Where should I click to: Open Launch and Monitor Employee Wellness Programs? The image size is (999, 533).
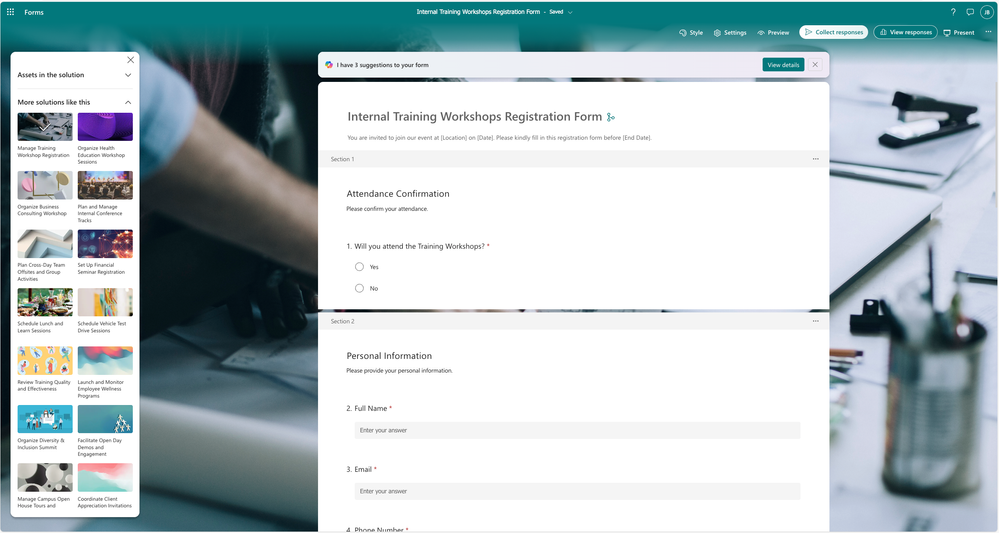[x=105, y=373]
